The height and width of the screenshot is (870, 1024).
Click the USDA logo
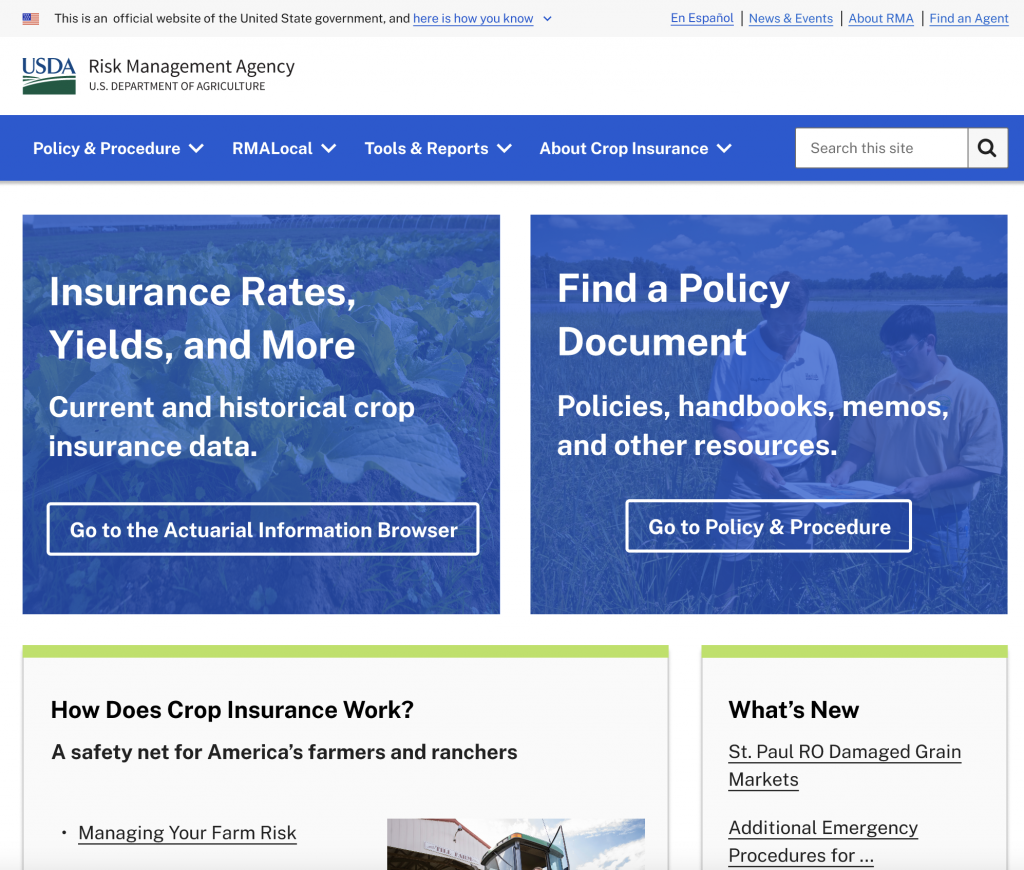click(49, 75)
